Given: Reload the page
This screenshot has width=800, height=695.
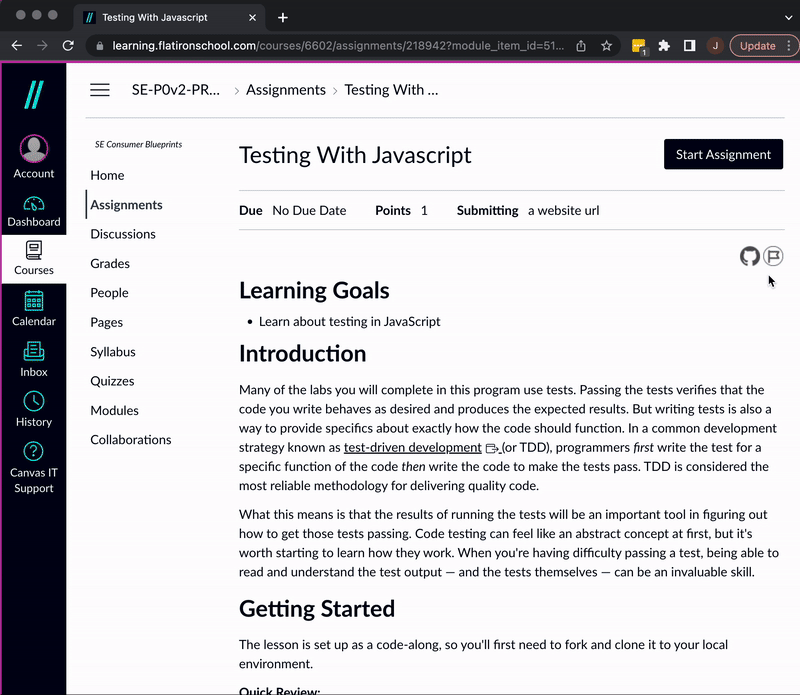Looking at the screenshot, I should pyautogui.click(x=68, y=46).
